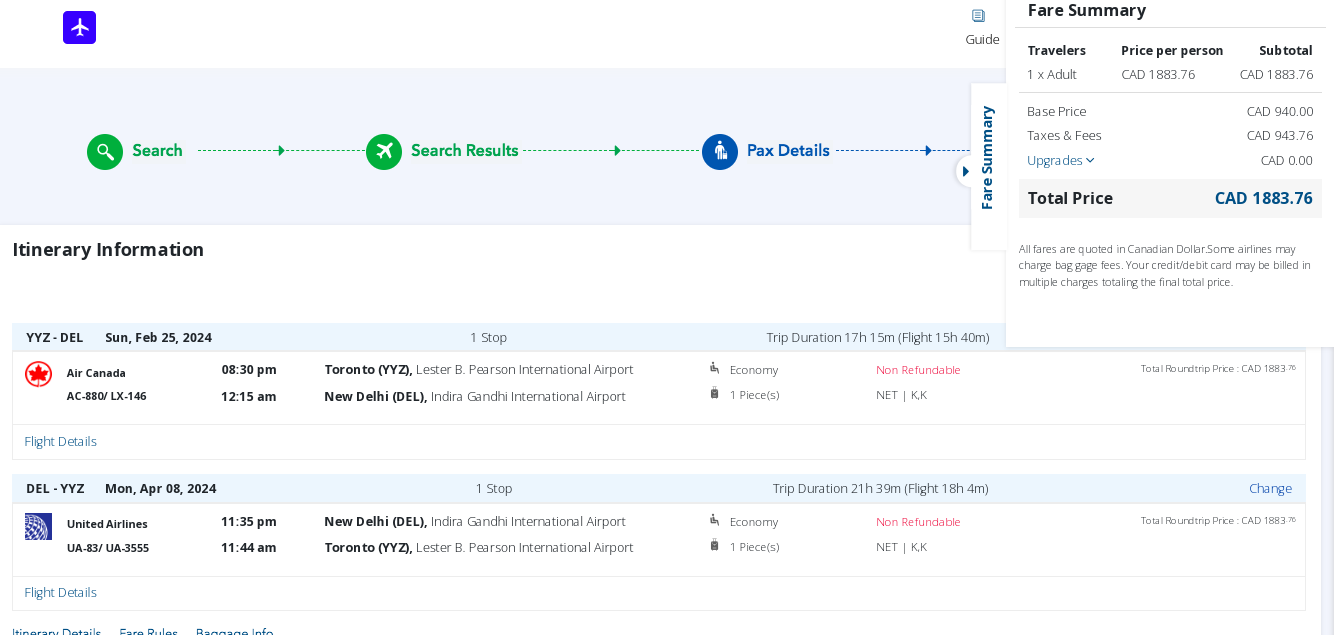
Task: Click the Air Canada maple leaf logo
Action: click(x=38, y=374)
